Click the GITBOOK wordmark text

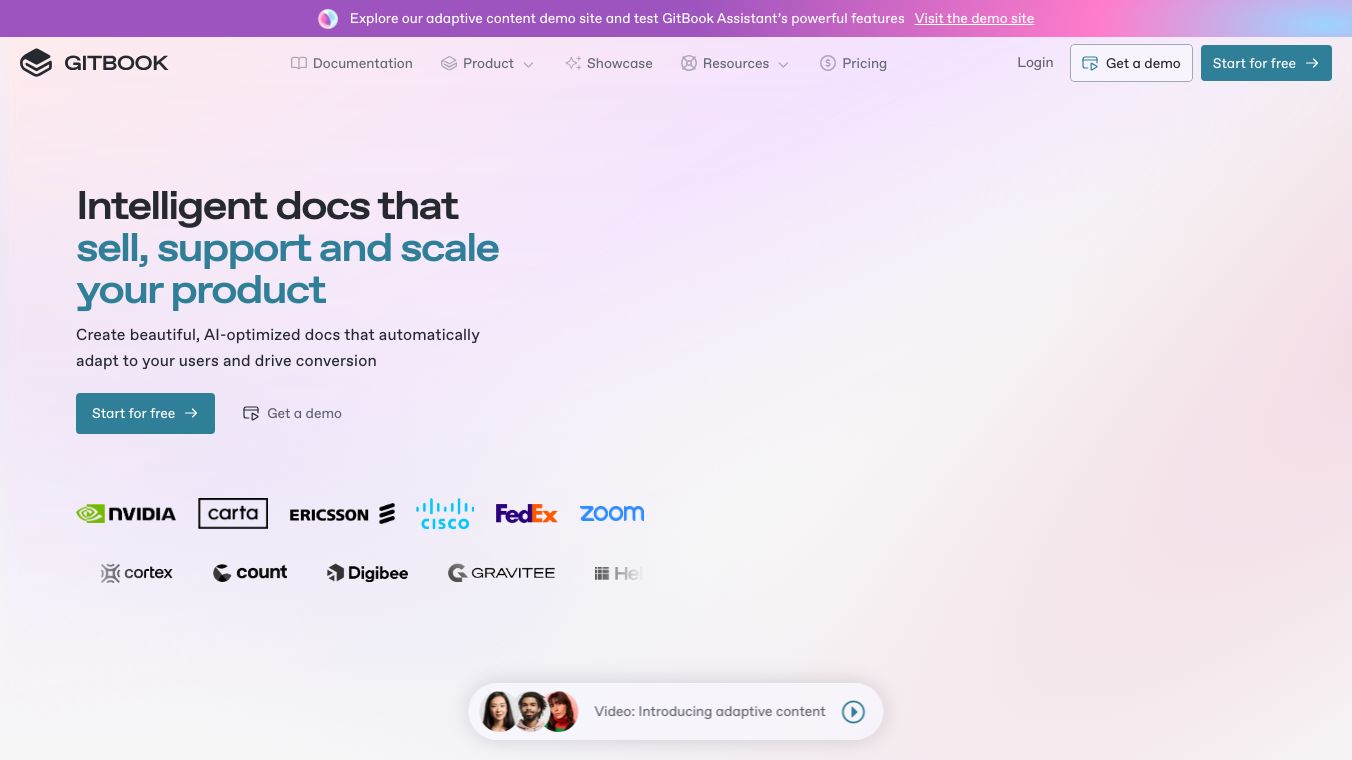point(116,63)
